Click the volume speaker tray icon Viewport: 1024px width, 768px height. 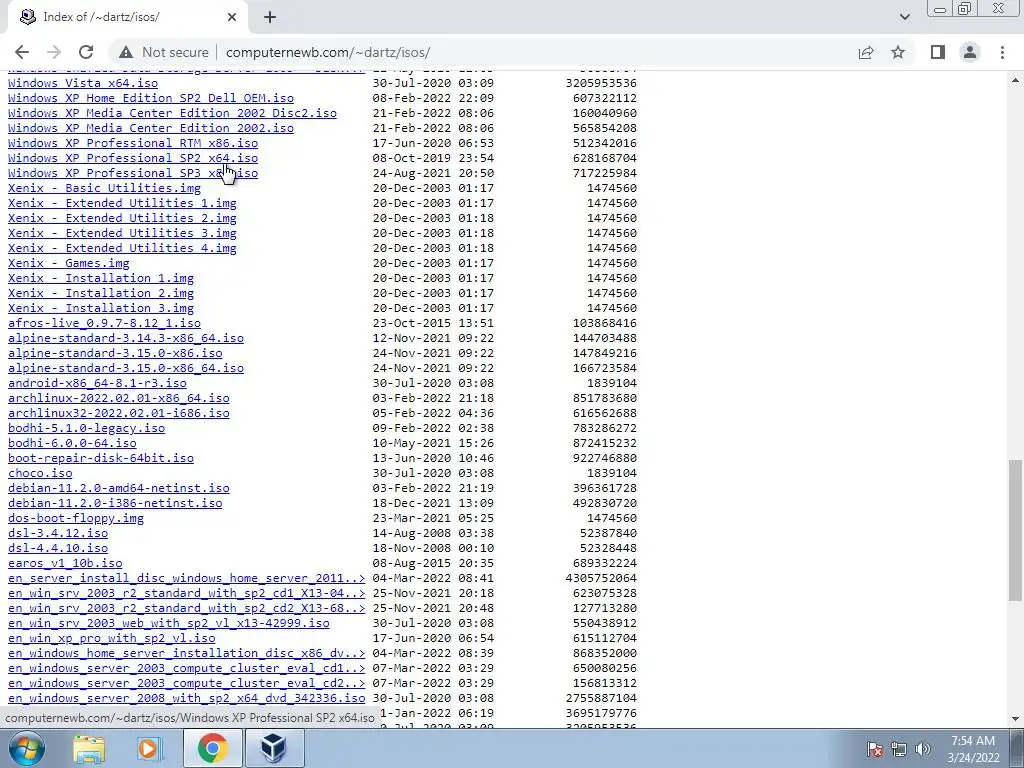click(923, 749)
